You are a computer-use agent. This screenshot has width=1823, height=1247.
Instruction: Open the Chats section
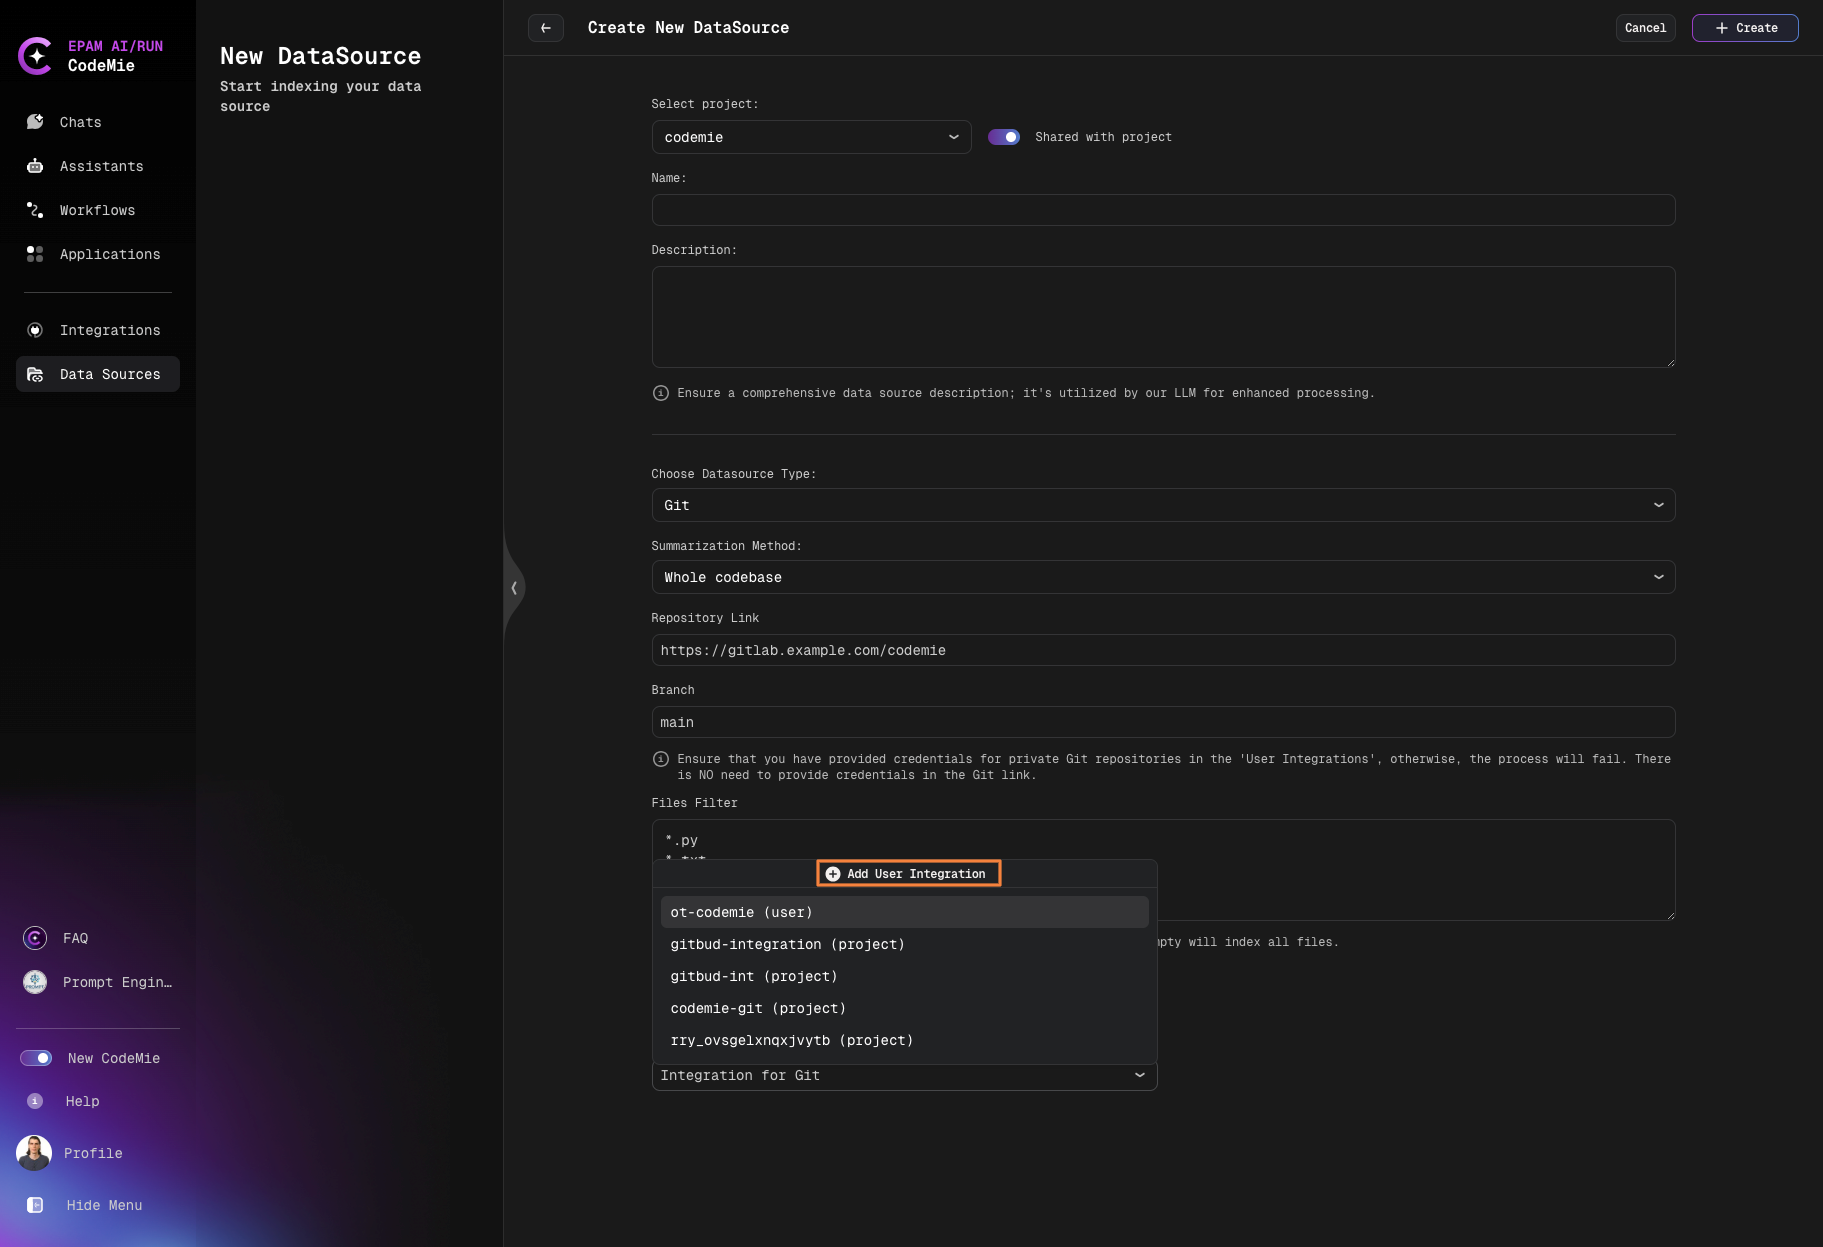[x=80, y=122]
